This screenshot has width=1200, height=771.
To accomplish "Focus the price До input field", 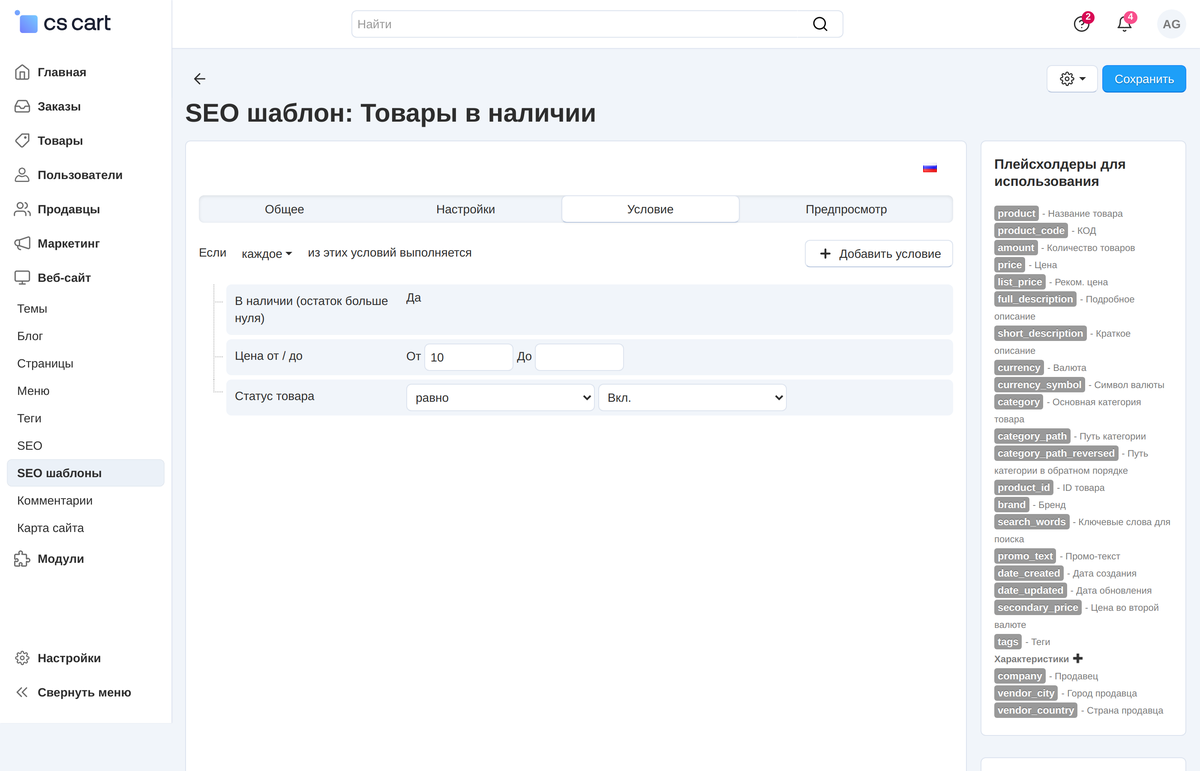I will pos(579,357).
